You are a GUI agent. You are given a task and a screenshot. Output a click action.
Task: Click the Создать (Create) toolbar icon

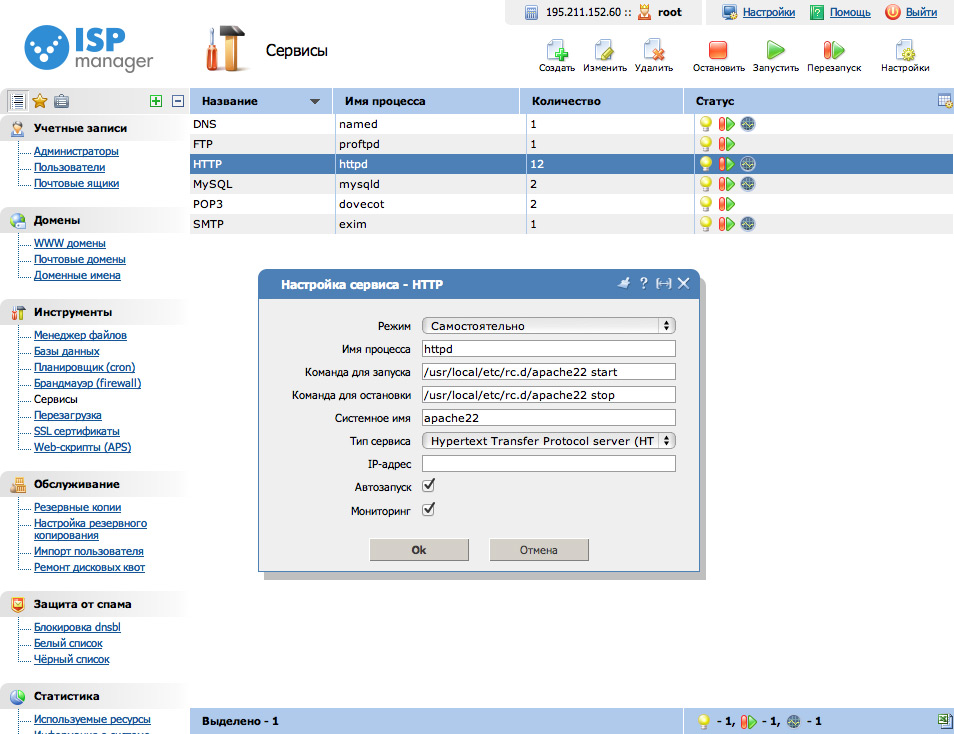coord(556,51)
